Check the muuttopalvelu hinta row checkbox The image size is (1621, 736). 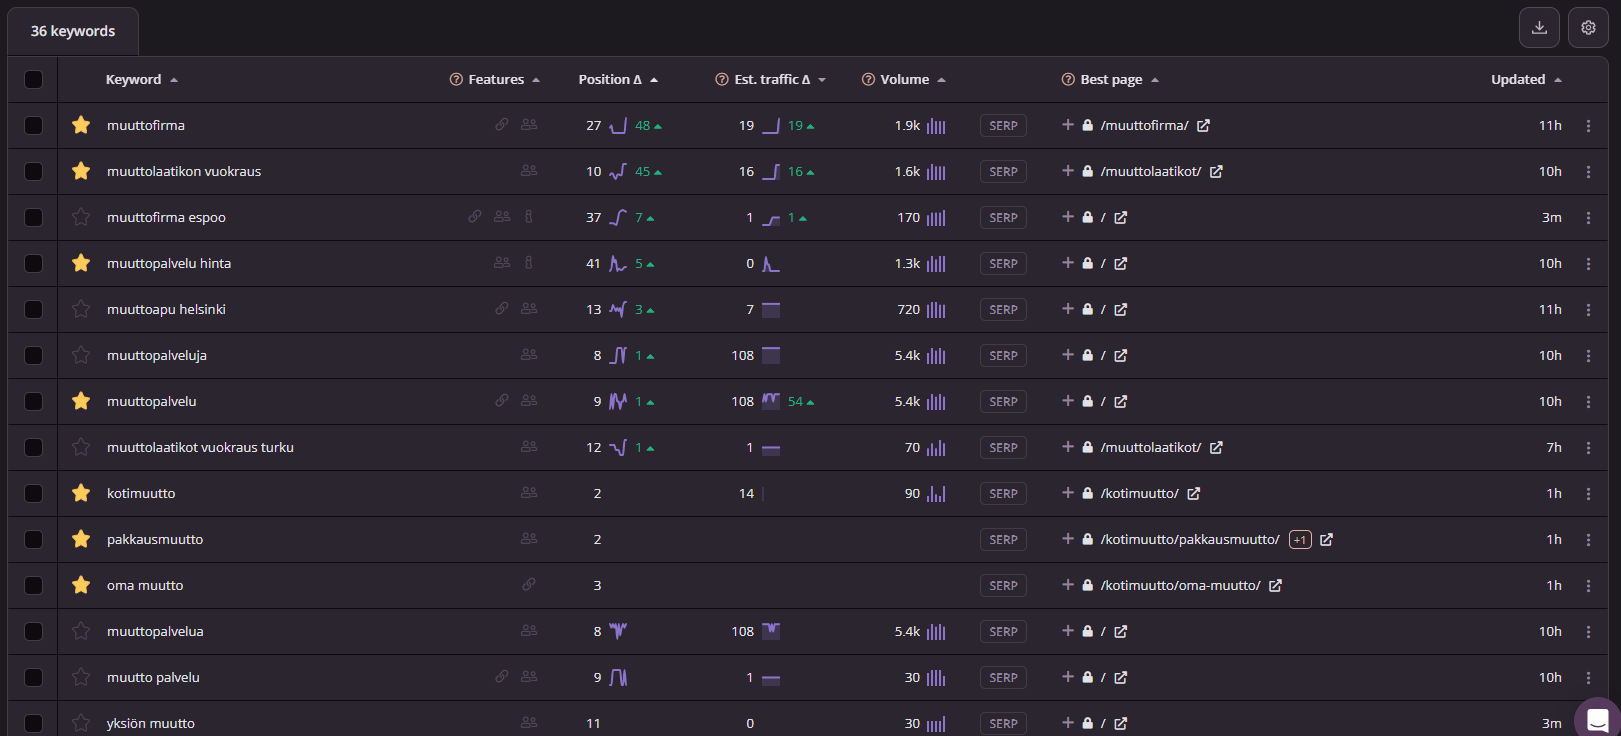(x=34, y=264)
